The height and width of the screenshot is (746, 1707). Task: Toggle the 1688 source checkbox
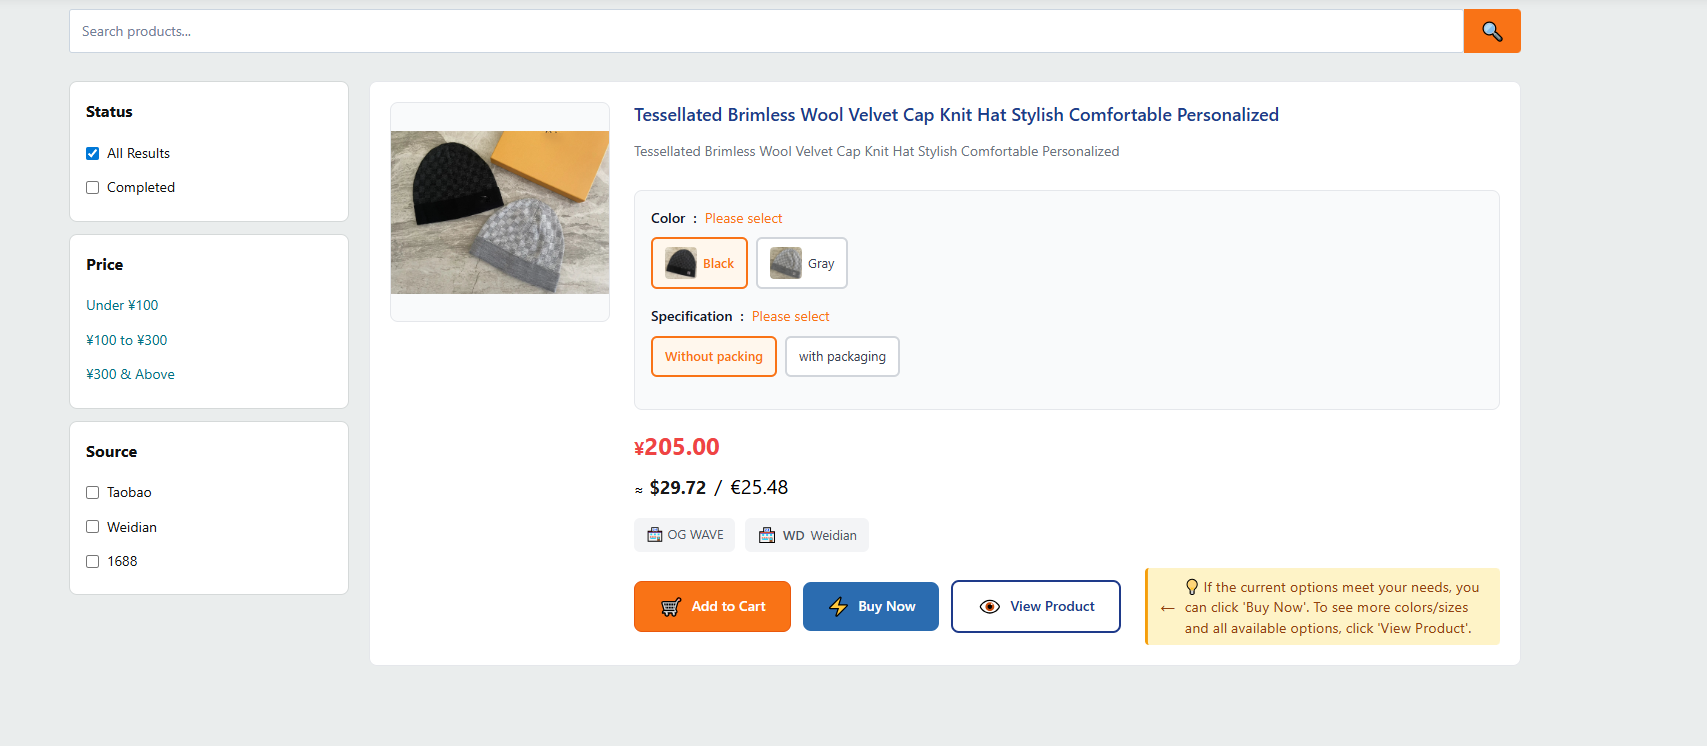[x=93, y=561]
